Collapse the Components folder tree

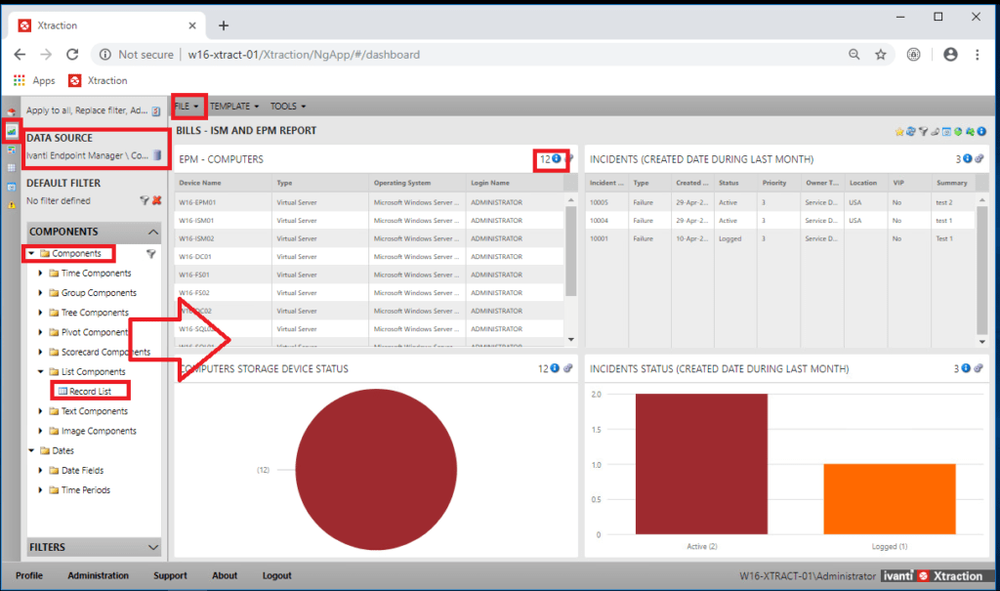(x=32, y=253)
